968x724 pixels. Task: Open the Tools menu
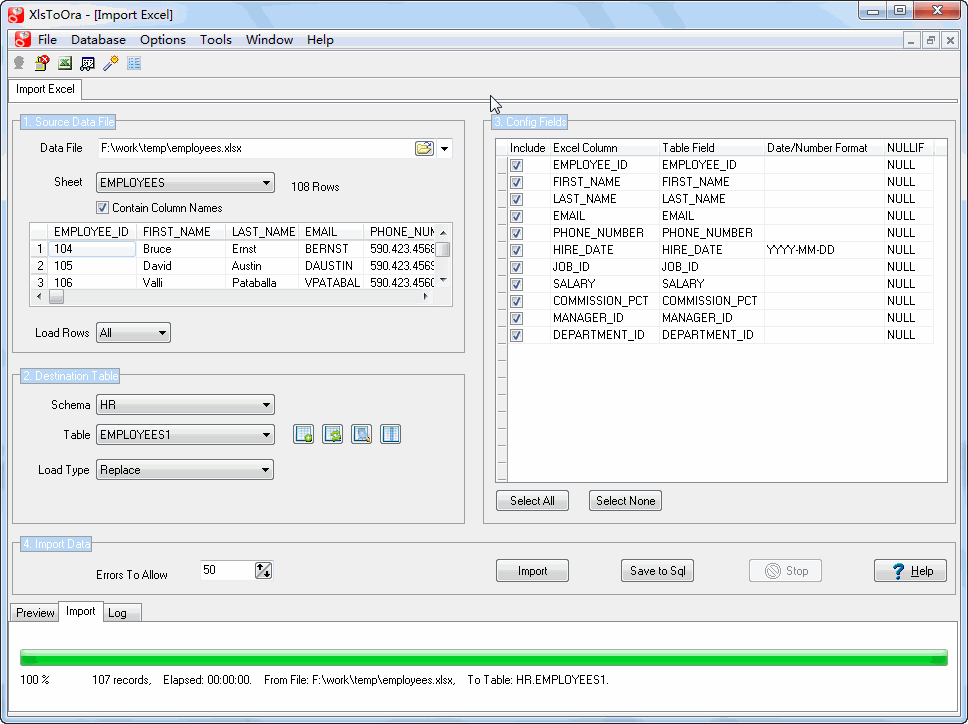tap(215, 40)
